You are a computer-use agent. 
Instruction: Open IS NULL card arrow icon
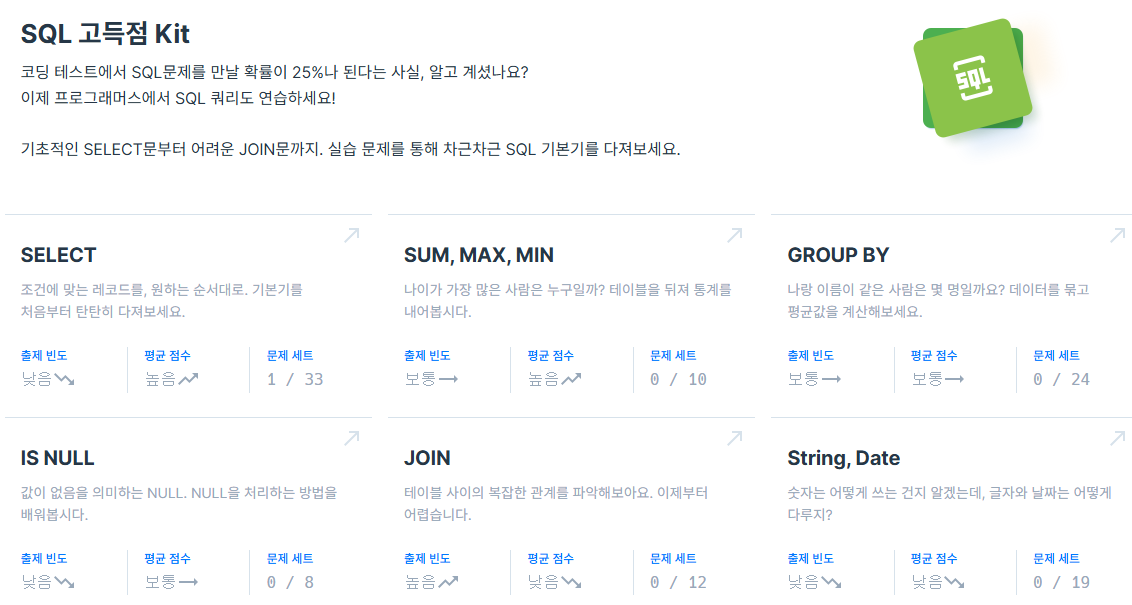[x=352, y=438]
